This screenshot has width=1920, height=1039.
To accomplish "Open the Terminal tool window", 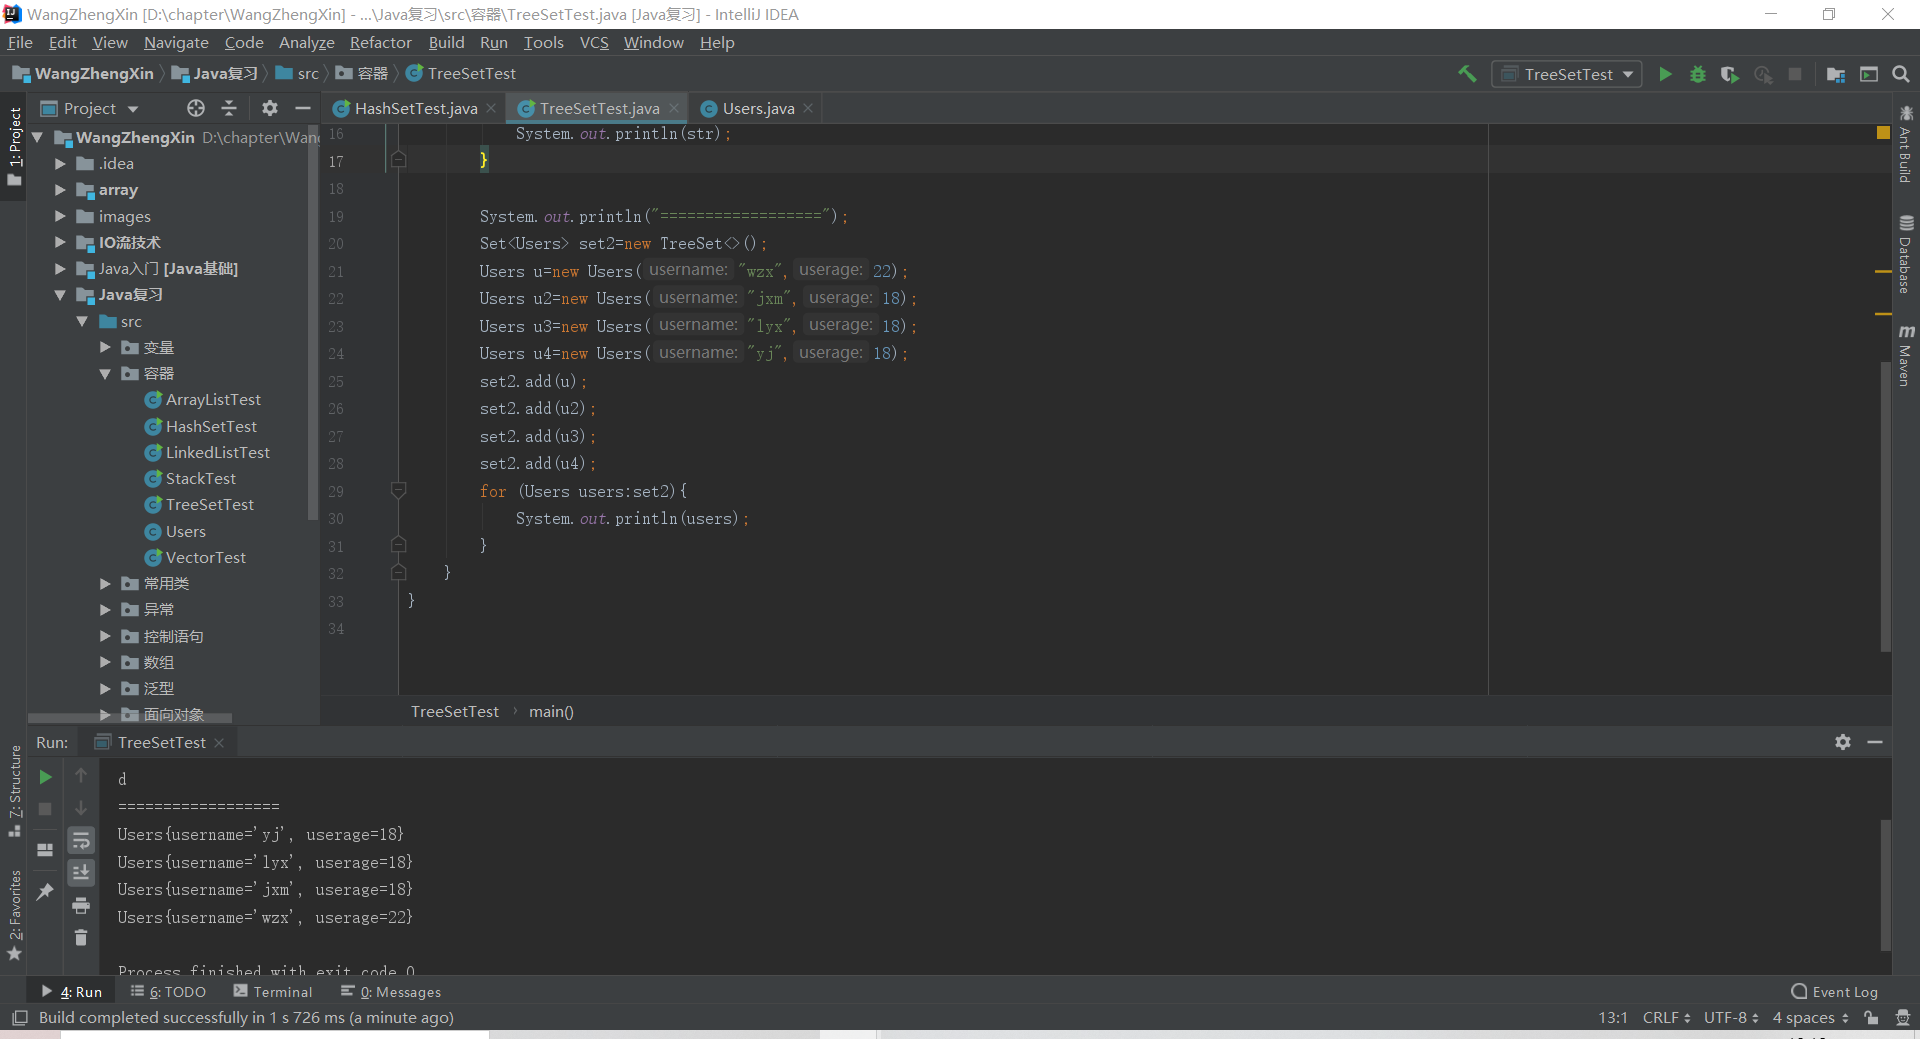I will (273, 992).
